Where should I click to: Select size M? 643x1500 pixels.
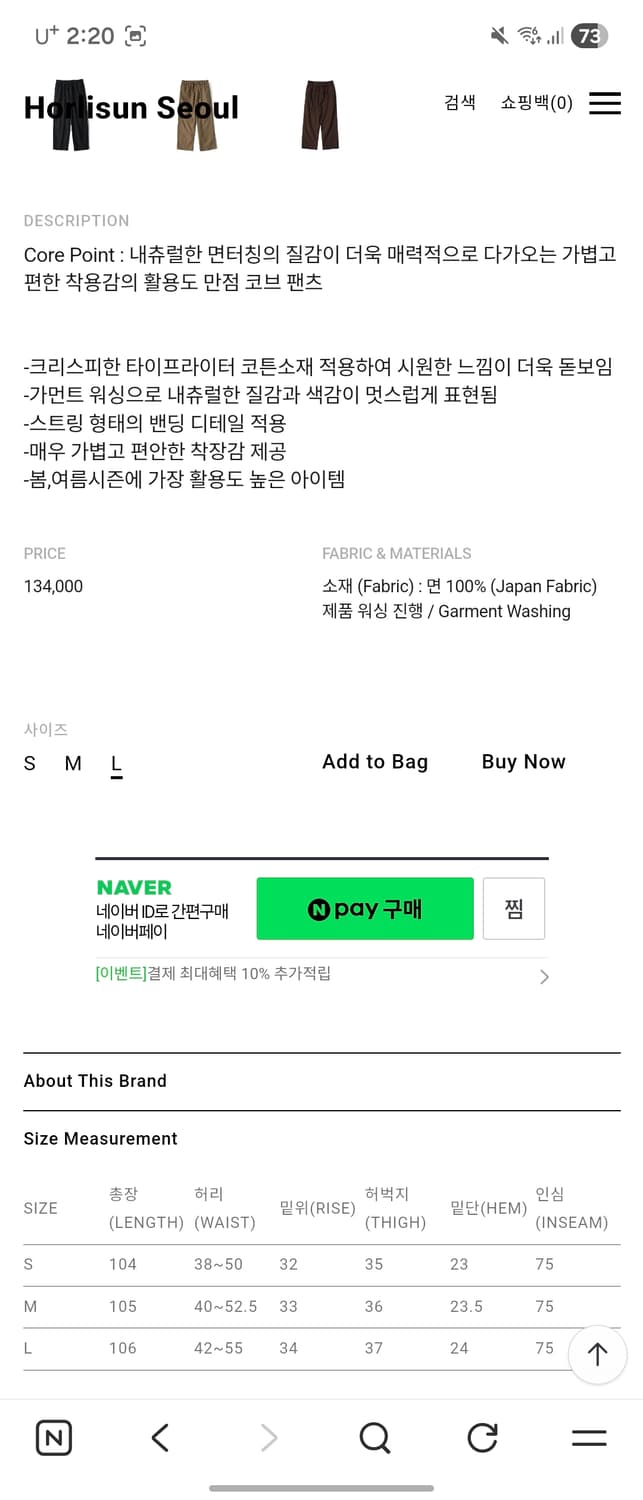coord(71,763)
